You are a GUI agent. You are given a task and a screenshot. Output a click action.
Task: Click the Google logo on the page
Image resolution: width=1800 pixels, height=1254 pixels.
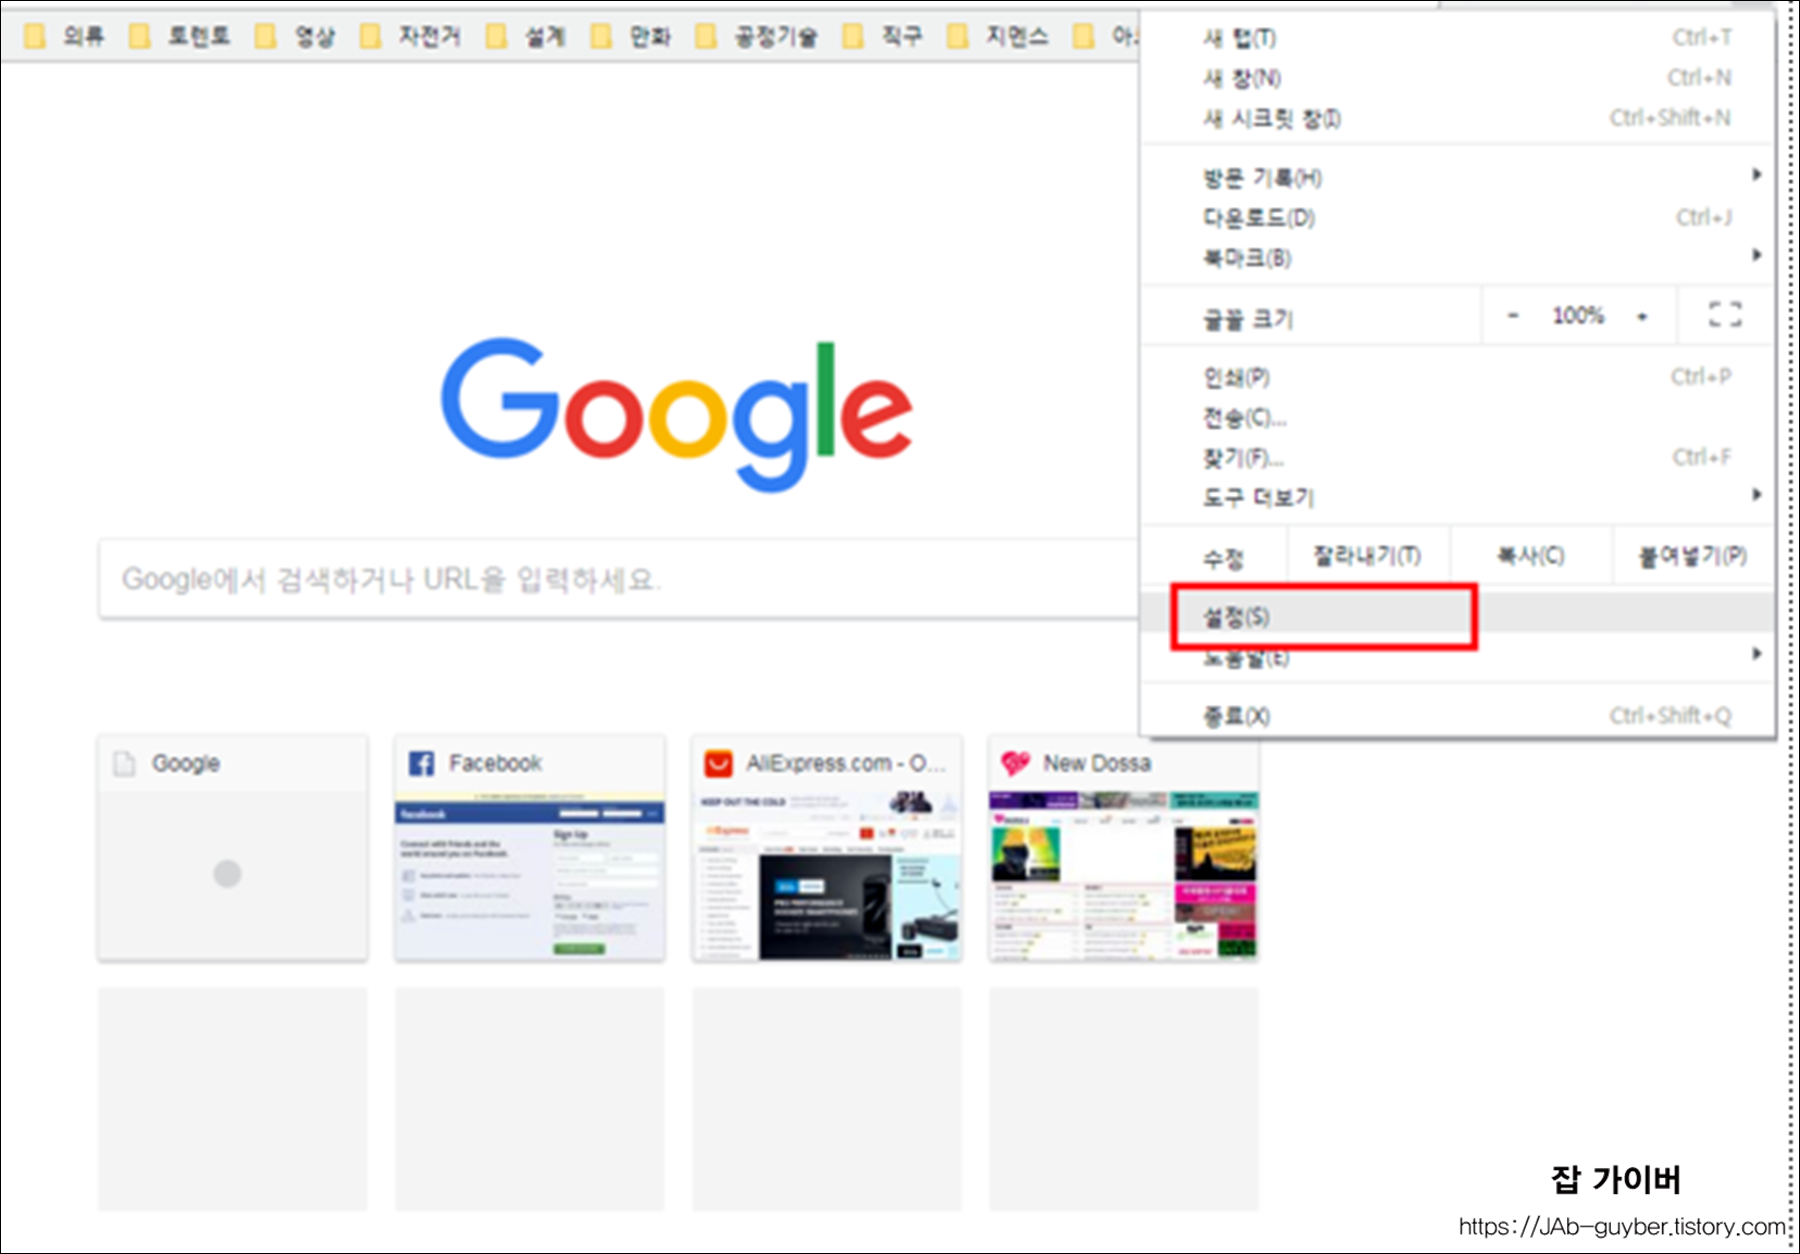click(x=677, y=413)
